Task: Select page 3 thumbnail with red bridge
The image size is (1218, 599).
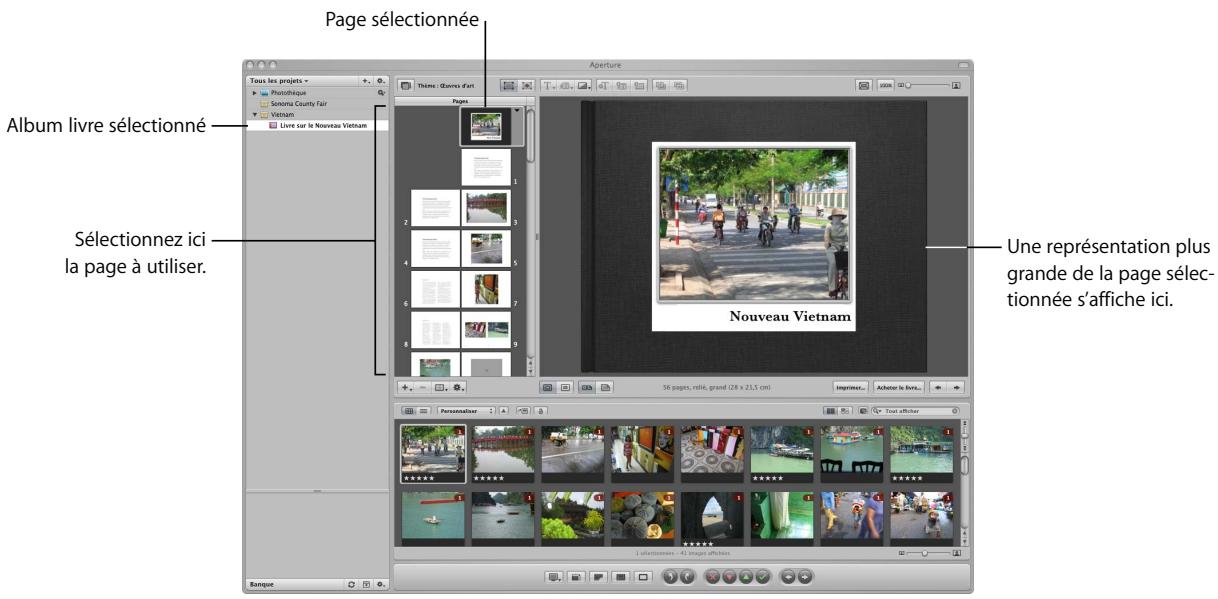Action: point(486,208)
